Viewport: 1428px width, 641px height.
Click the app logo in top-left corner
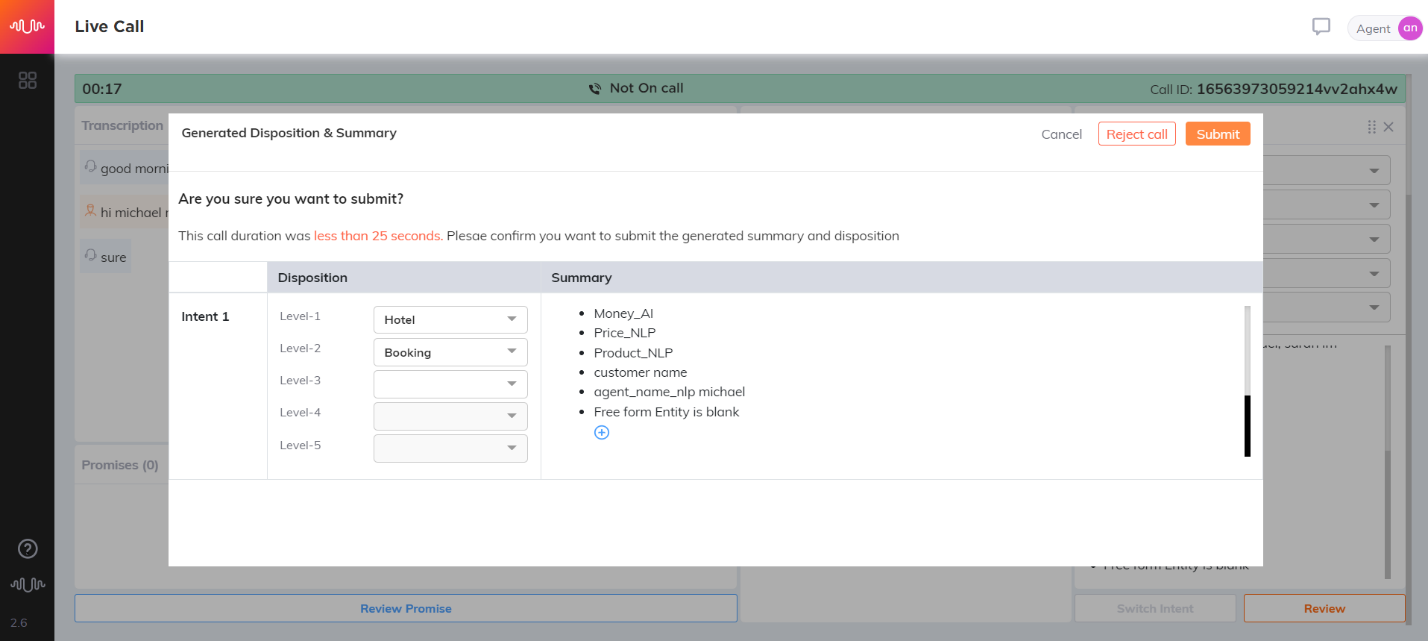point(27,26)
